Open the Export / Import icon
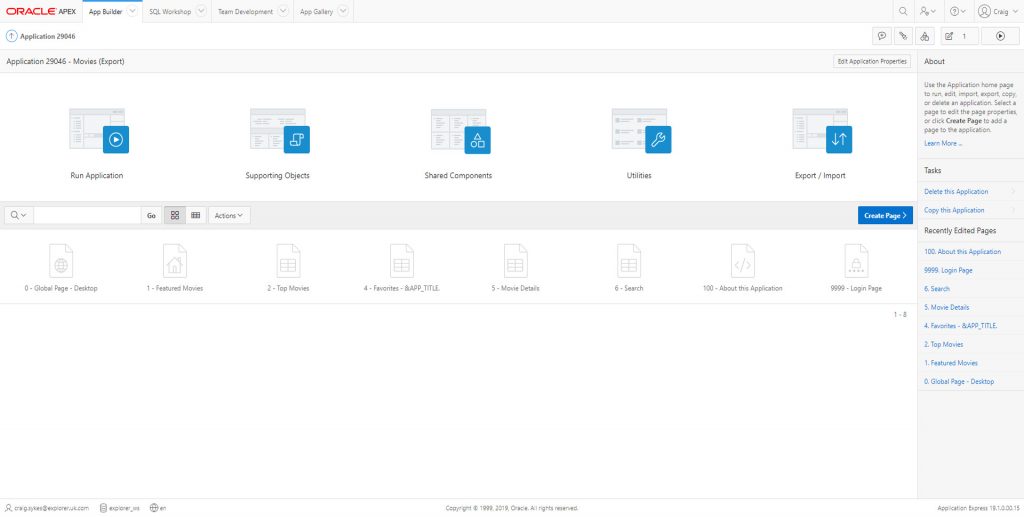This screenshot has width=1024, height=517. tap(822, 131)
